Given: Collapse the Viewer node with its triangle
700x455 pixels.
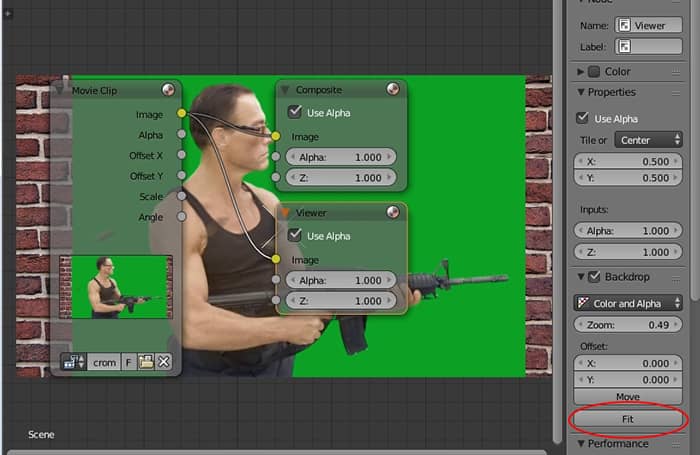Looking at the screenshot, I should [285, 213].
